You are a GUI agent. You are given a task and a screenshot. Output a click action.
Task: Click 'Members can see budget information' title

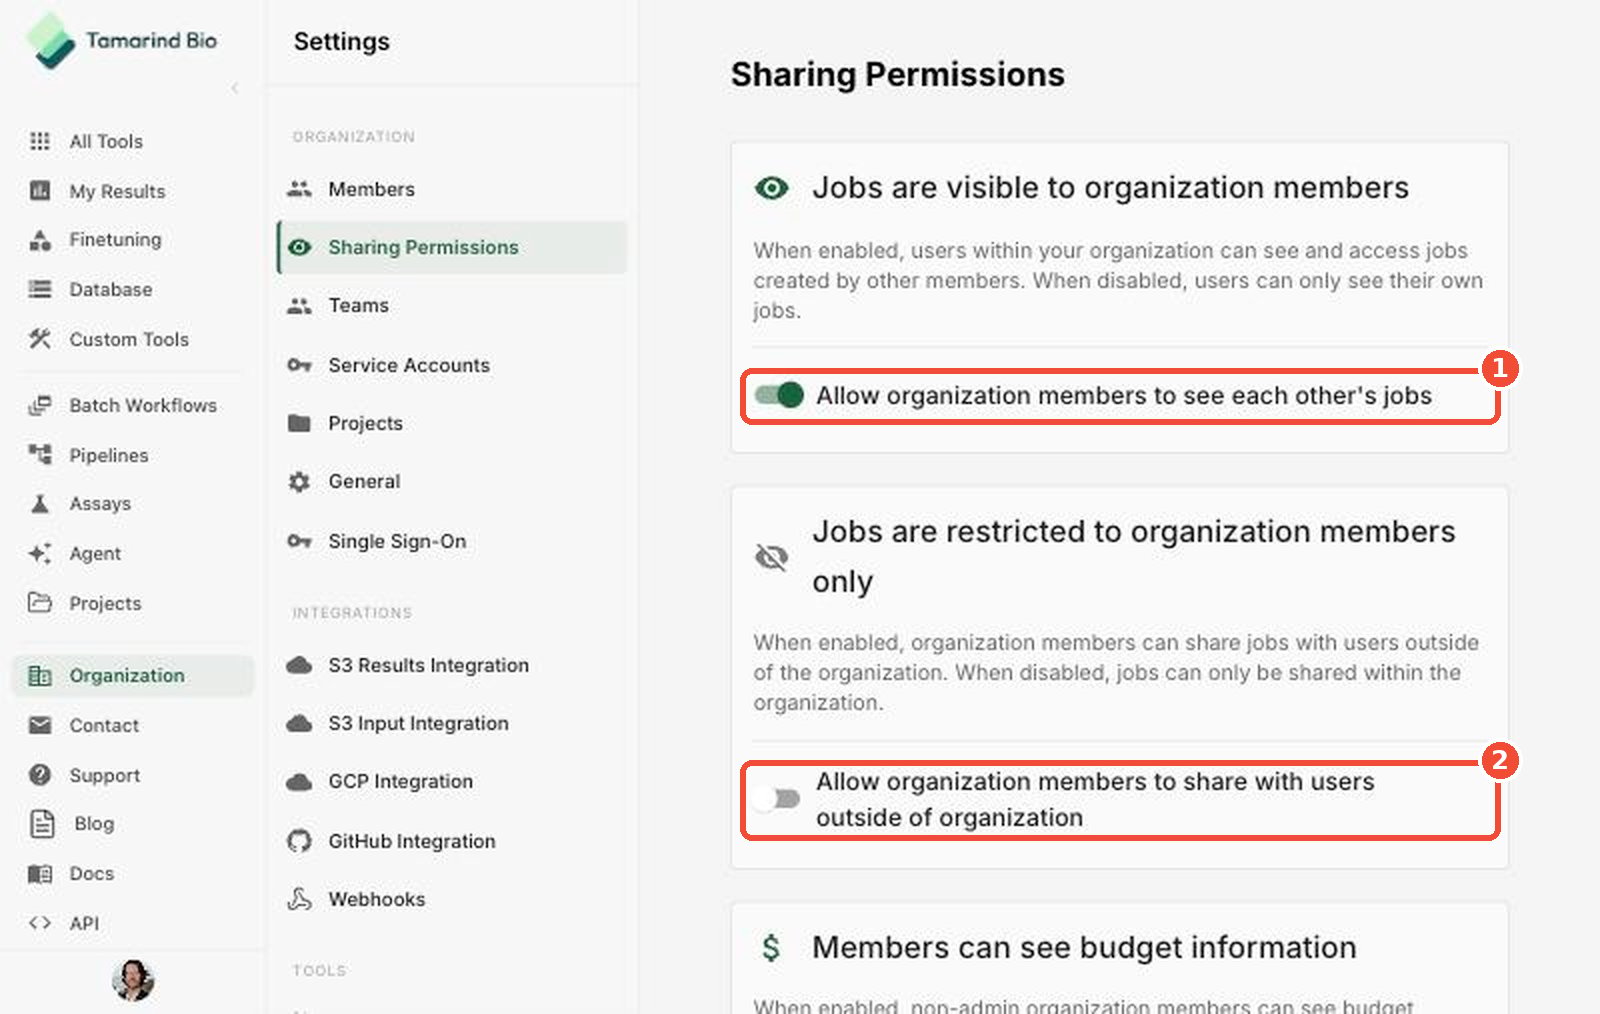click(1084, 947)
